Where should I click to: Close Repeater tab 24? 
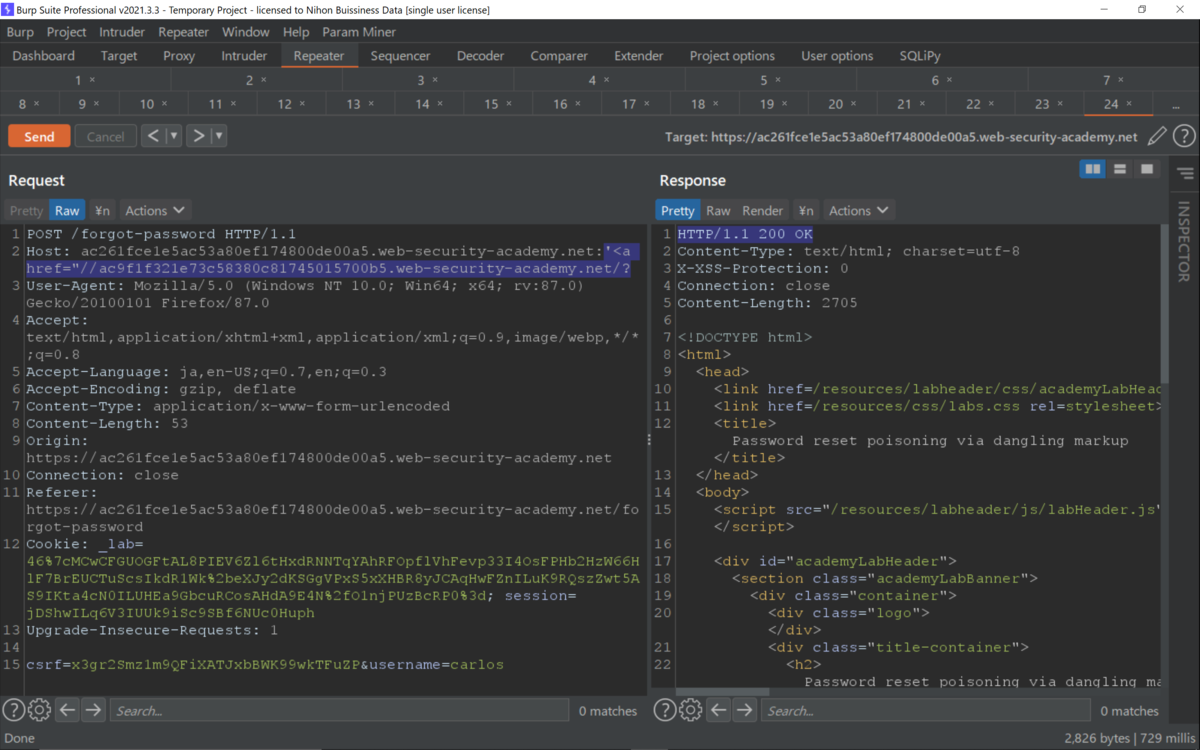pyautogui.click(x=1130, y=104)
